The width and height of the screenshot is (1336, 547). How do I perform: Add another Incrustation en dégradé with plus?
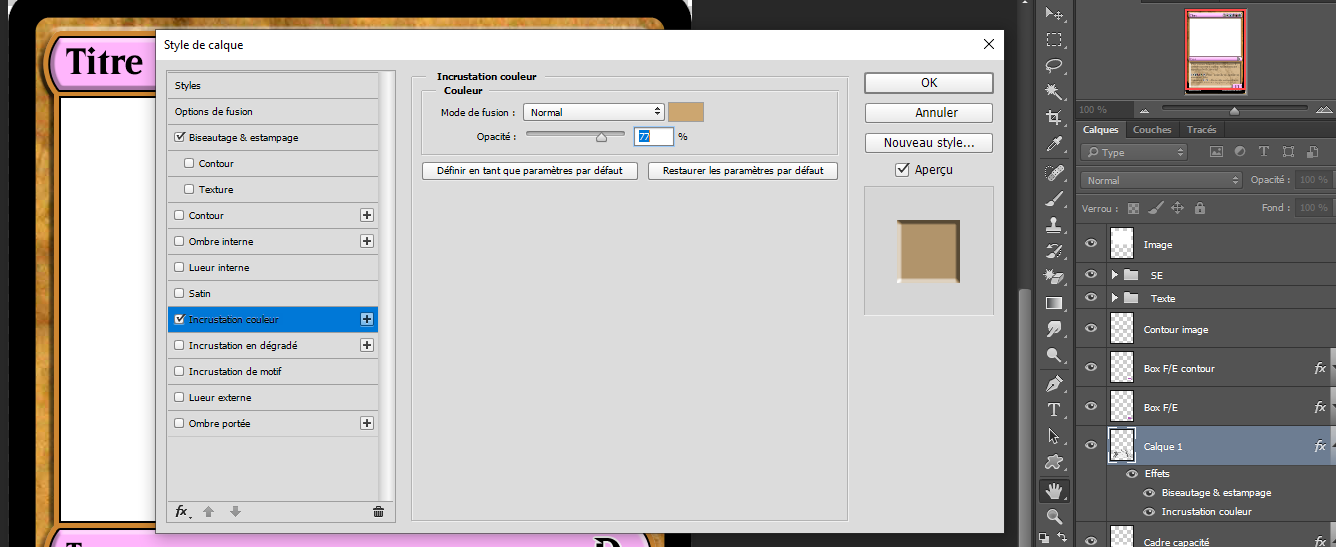pos(367,345)
